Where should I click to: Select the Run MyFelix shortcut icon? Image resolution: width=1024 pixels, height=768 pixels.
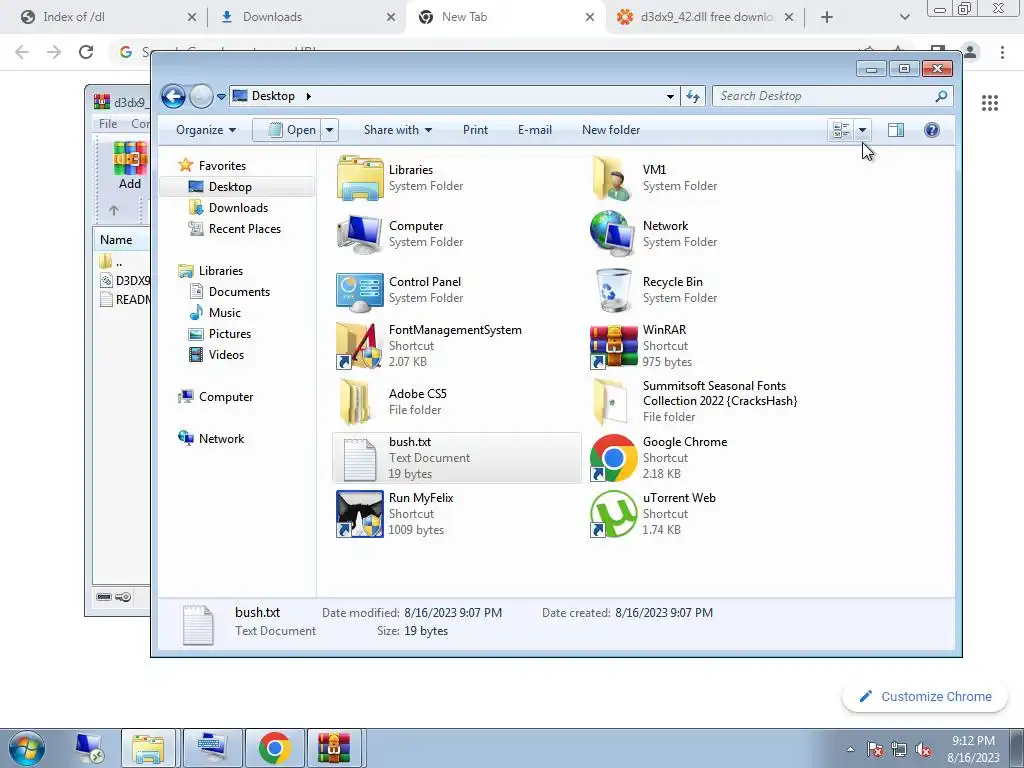tap(360, 514)
